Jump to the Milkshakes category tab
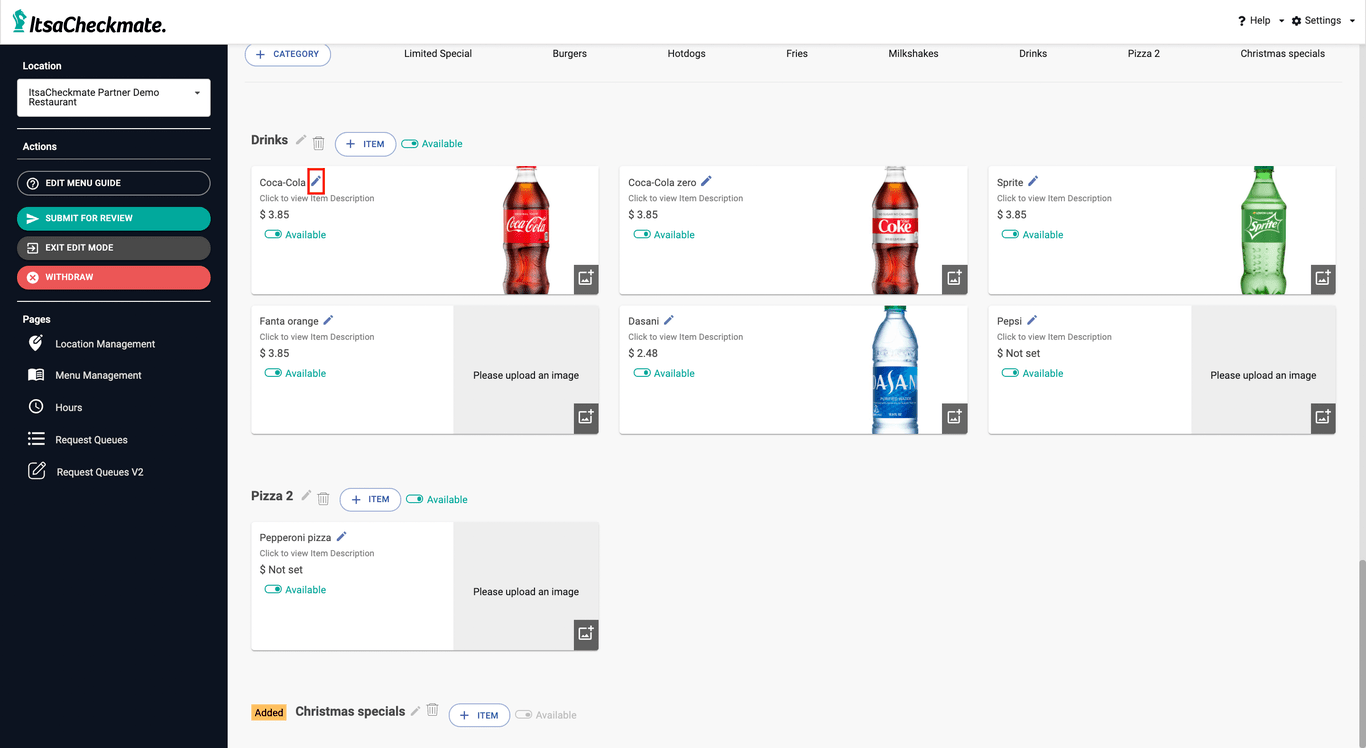The image size is (1366, 748). click(913, 53)
